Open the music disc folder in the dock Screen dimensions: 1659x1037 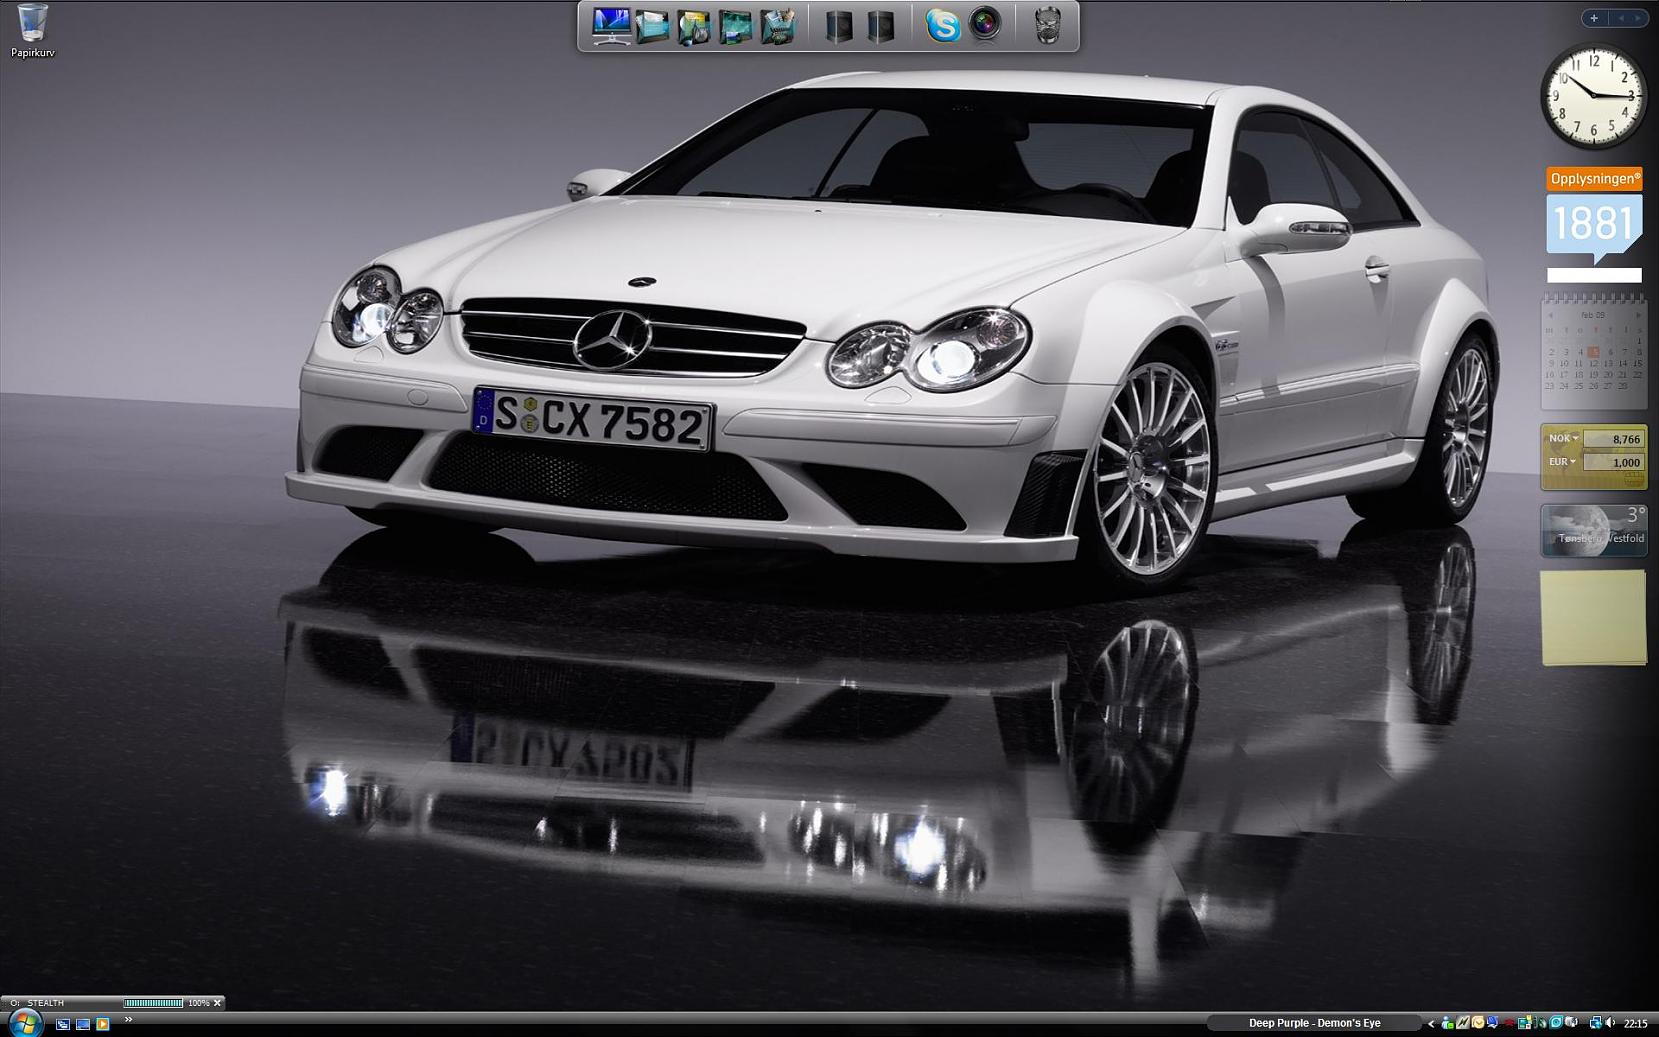693,26
